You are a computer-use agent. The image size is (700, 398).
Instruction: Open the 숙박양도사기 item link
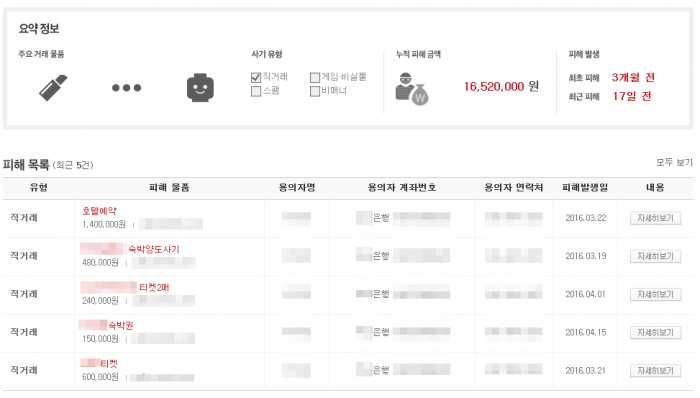[x=154, y=249]
